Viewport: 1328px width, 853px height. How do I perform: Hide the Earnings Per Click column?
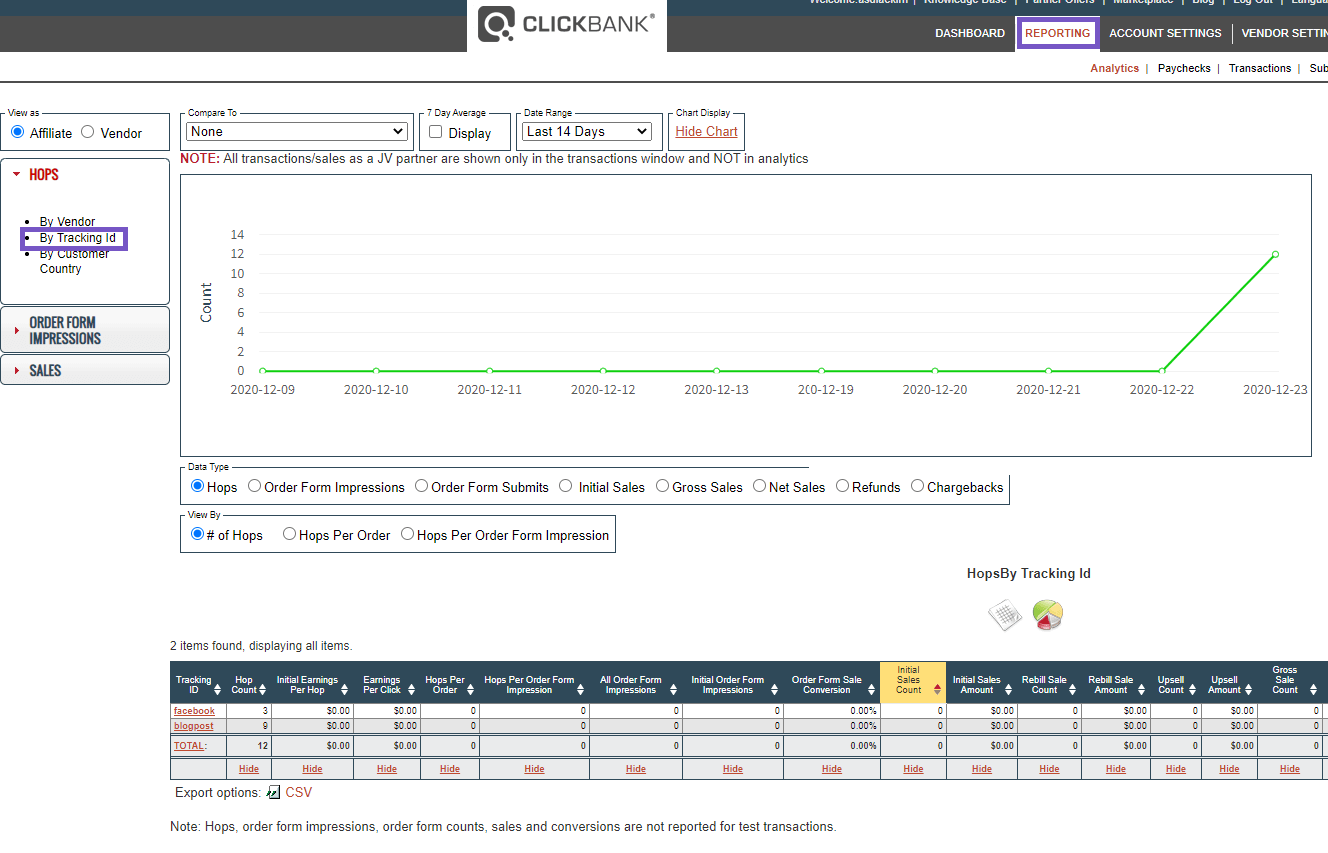387,769
